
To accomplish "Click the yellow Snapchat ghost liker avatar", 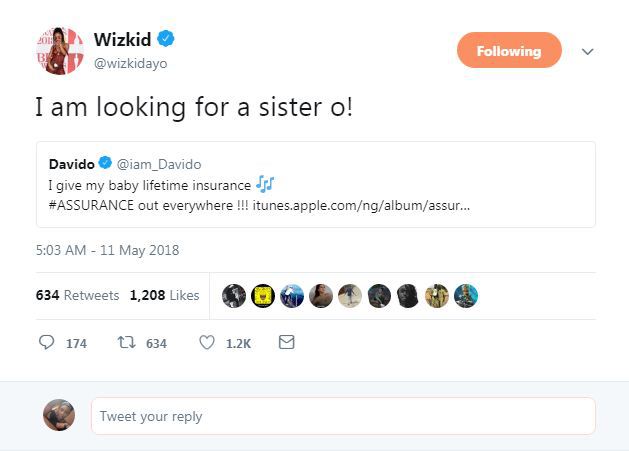I will pos(263,296).
